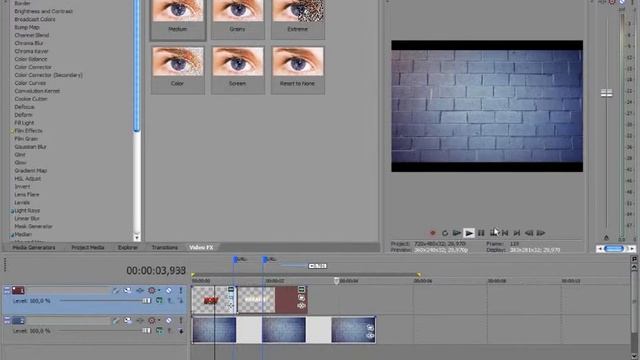The image size is (640, 360).
Task: Open Event FX icon on first text clip
Action: pyautogui.click(x=231, y=305)
